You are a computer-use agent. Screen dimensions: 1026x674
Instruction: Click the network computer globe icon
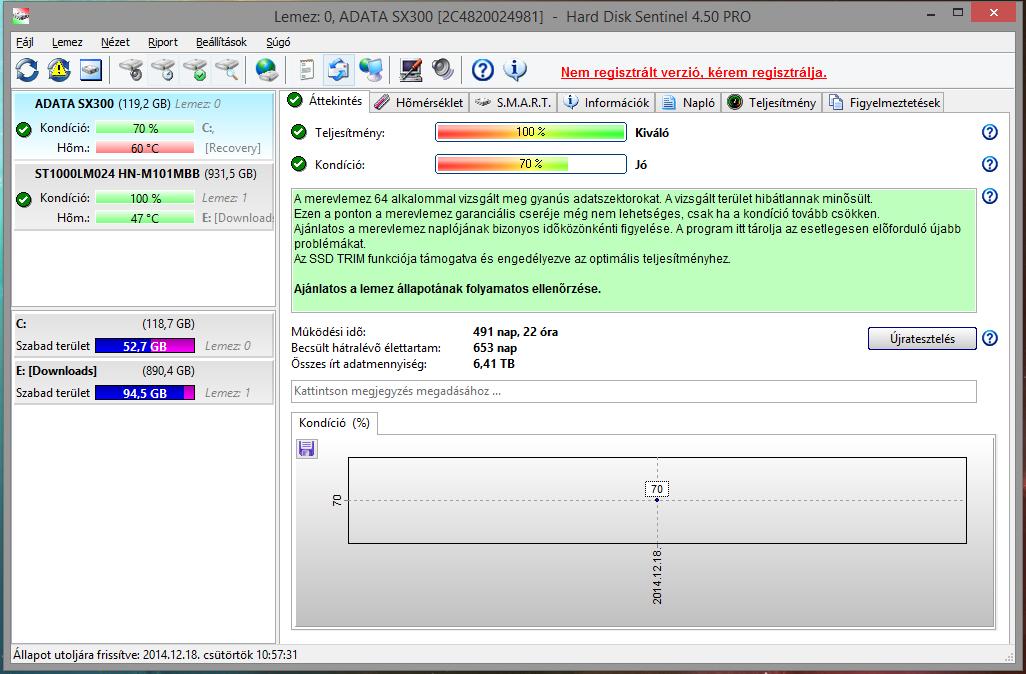[371, 69]
